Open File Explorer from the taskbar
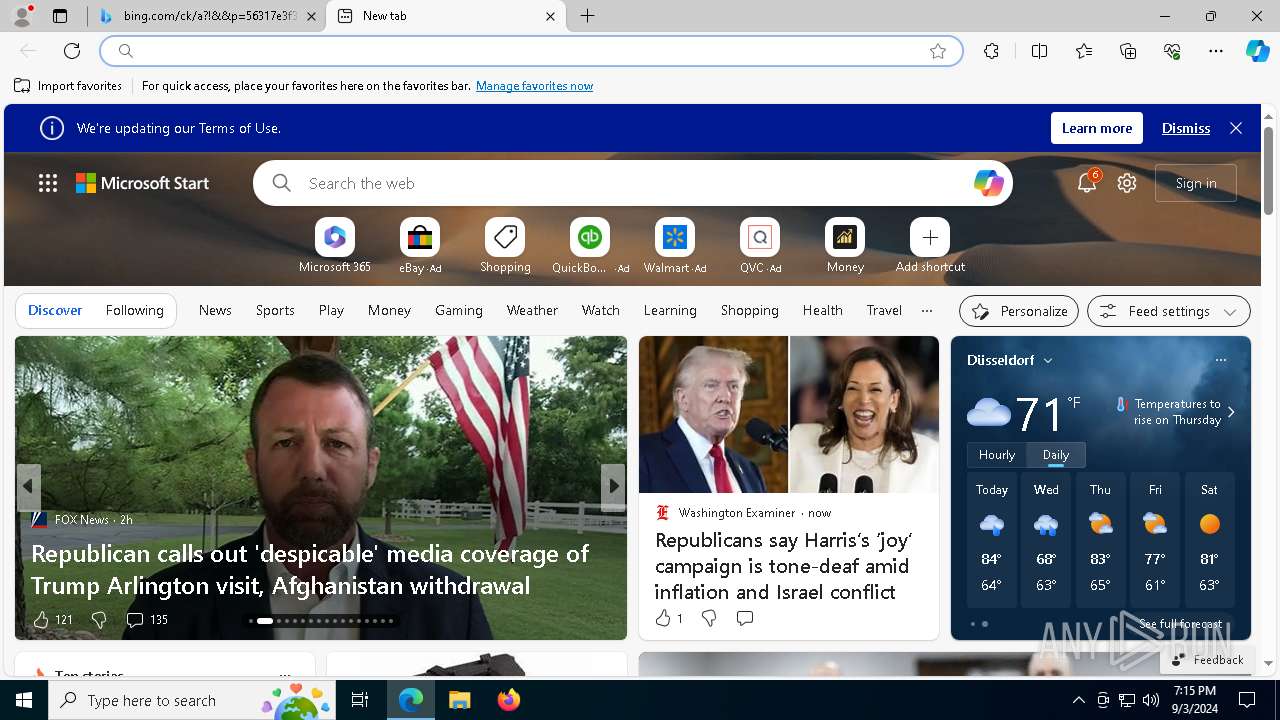The width and height of the screenshot is (1280, 720). click(x=460, y=700)
